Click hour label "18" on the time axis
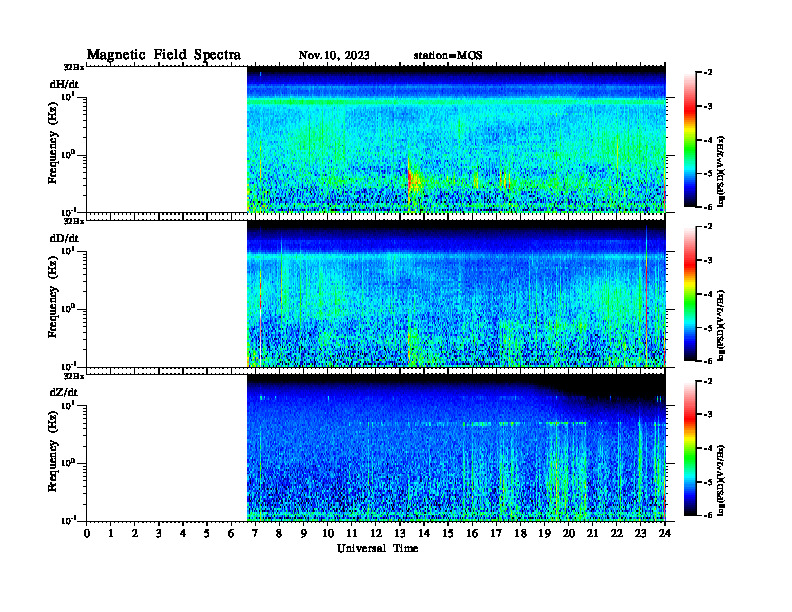Screen dimensions: 792x612 (520, 534)
